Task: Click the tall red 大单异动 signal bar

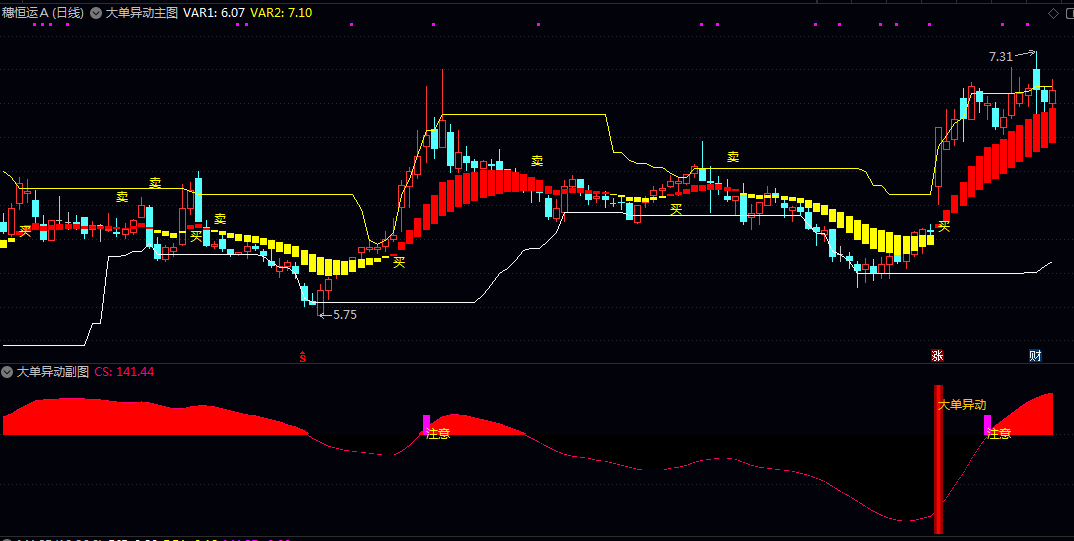Action: (x=938, y=459)
